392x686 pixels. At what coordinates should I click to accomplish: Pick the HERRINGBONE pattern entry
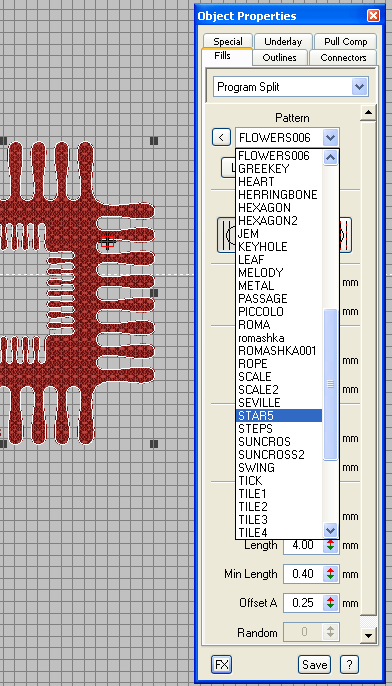click(279, 194)
